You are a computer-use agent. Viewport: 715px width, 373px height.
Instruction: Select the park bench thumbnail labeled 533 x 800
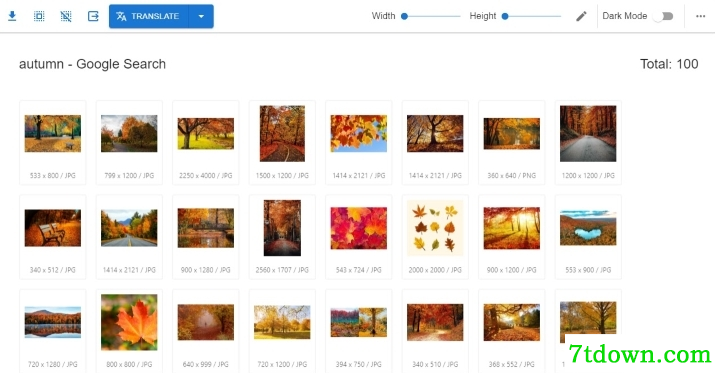pos(53,134)
